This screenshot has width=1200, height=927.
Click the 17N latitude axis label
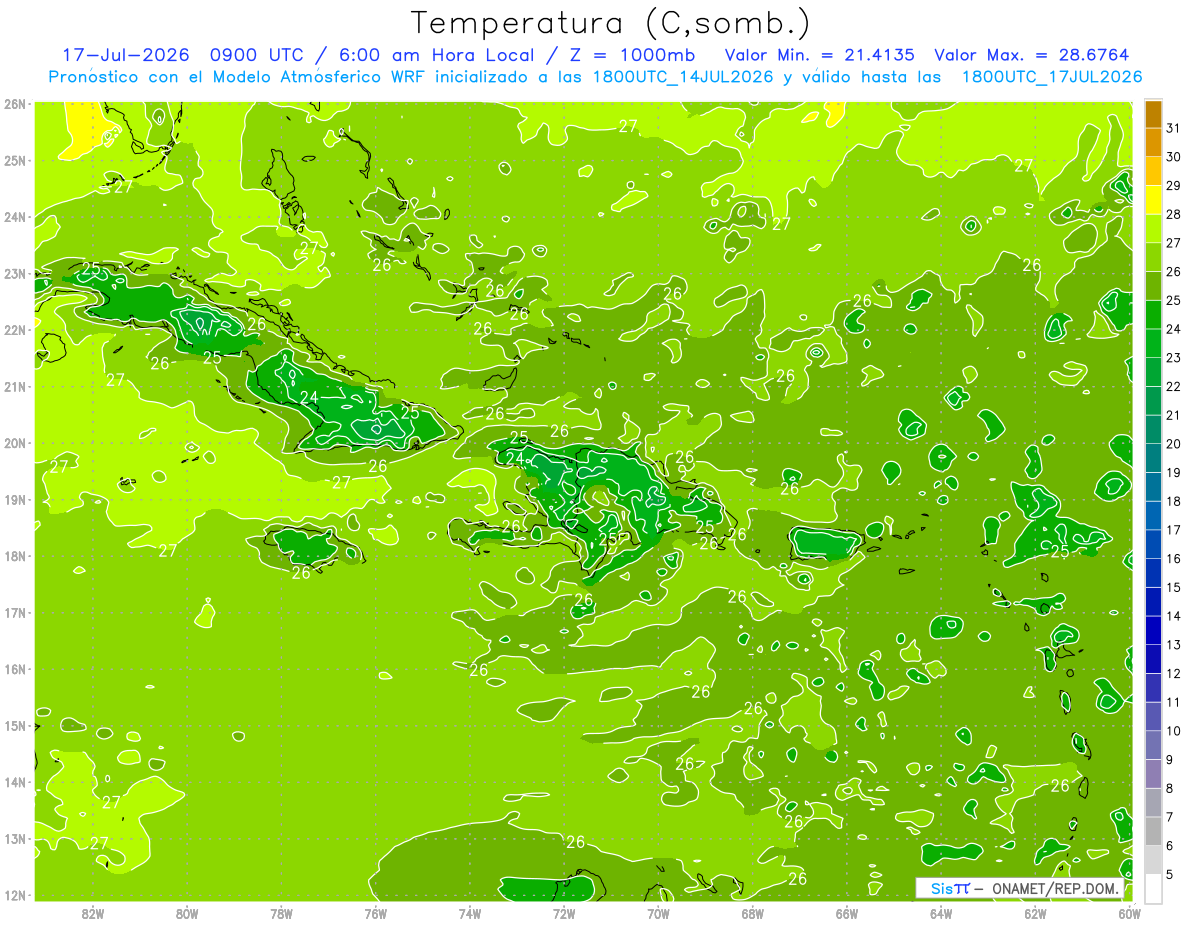(x=15, y=612)
